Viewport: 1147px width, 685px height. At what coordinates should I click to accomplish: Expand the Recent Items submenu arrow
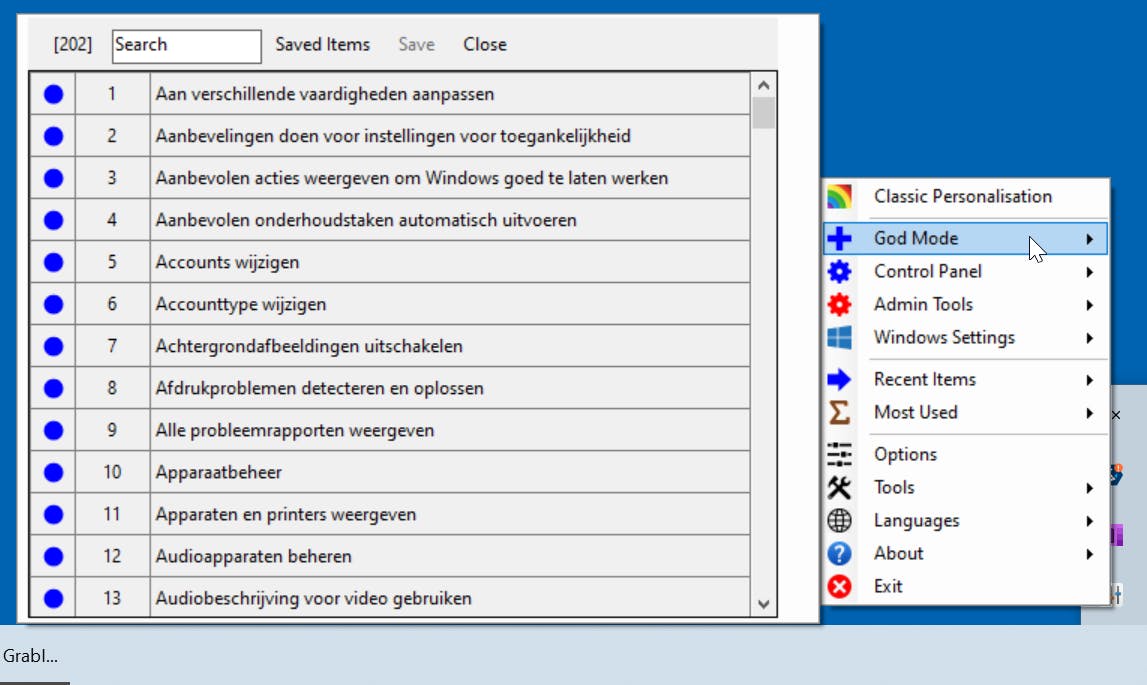tap(1090, 380)
